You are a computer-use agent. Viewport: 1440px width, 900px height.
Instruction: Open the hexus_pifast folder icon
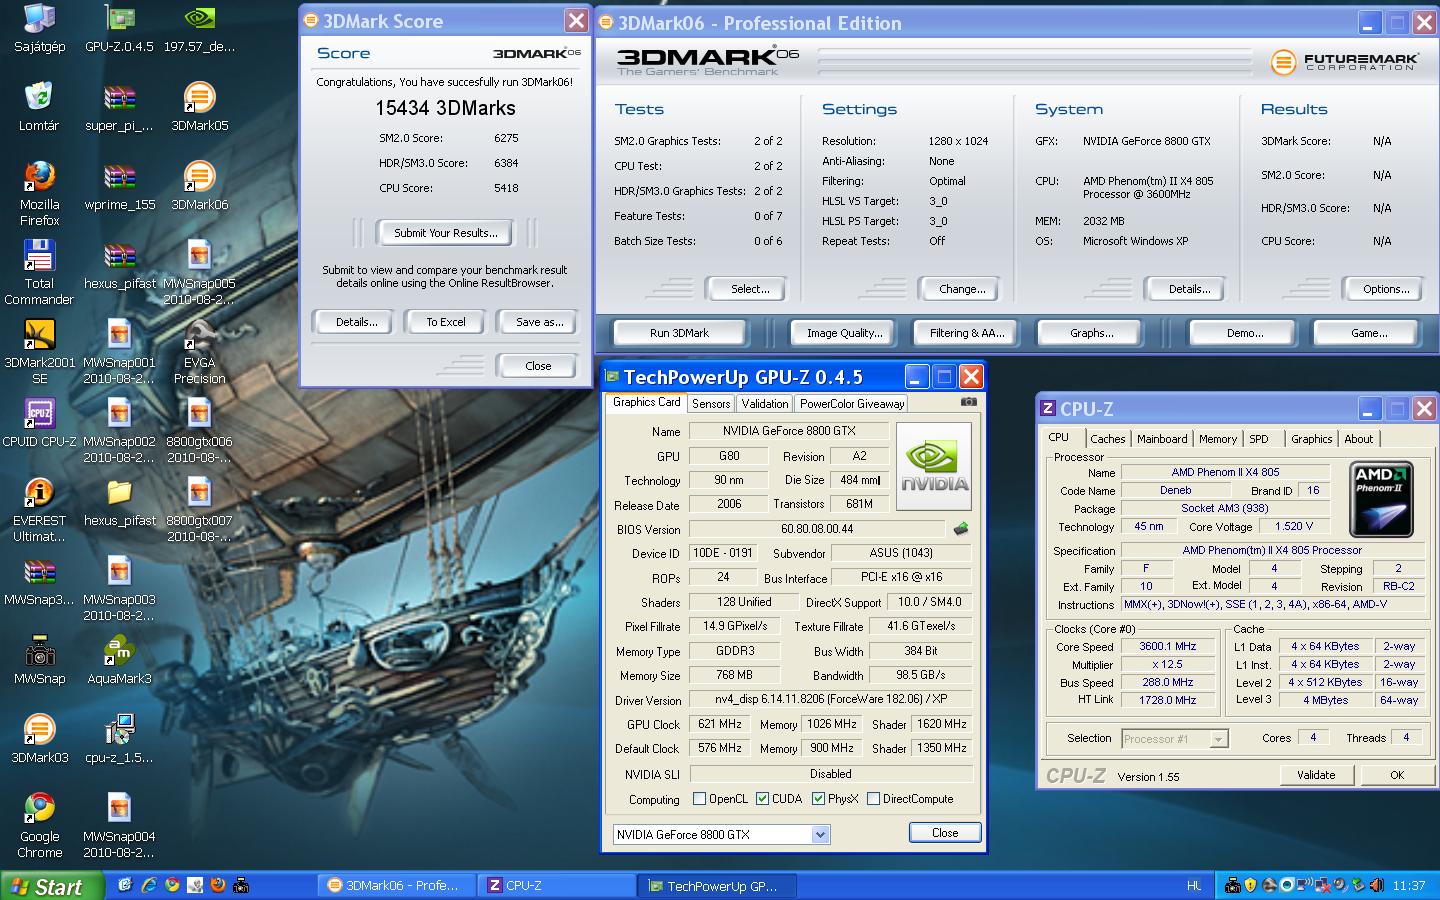coord(119,502)
